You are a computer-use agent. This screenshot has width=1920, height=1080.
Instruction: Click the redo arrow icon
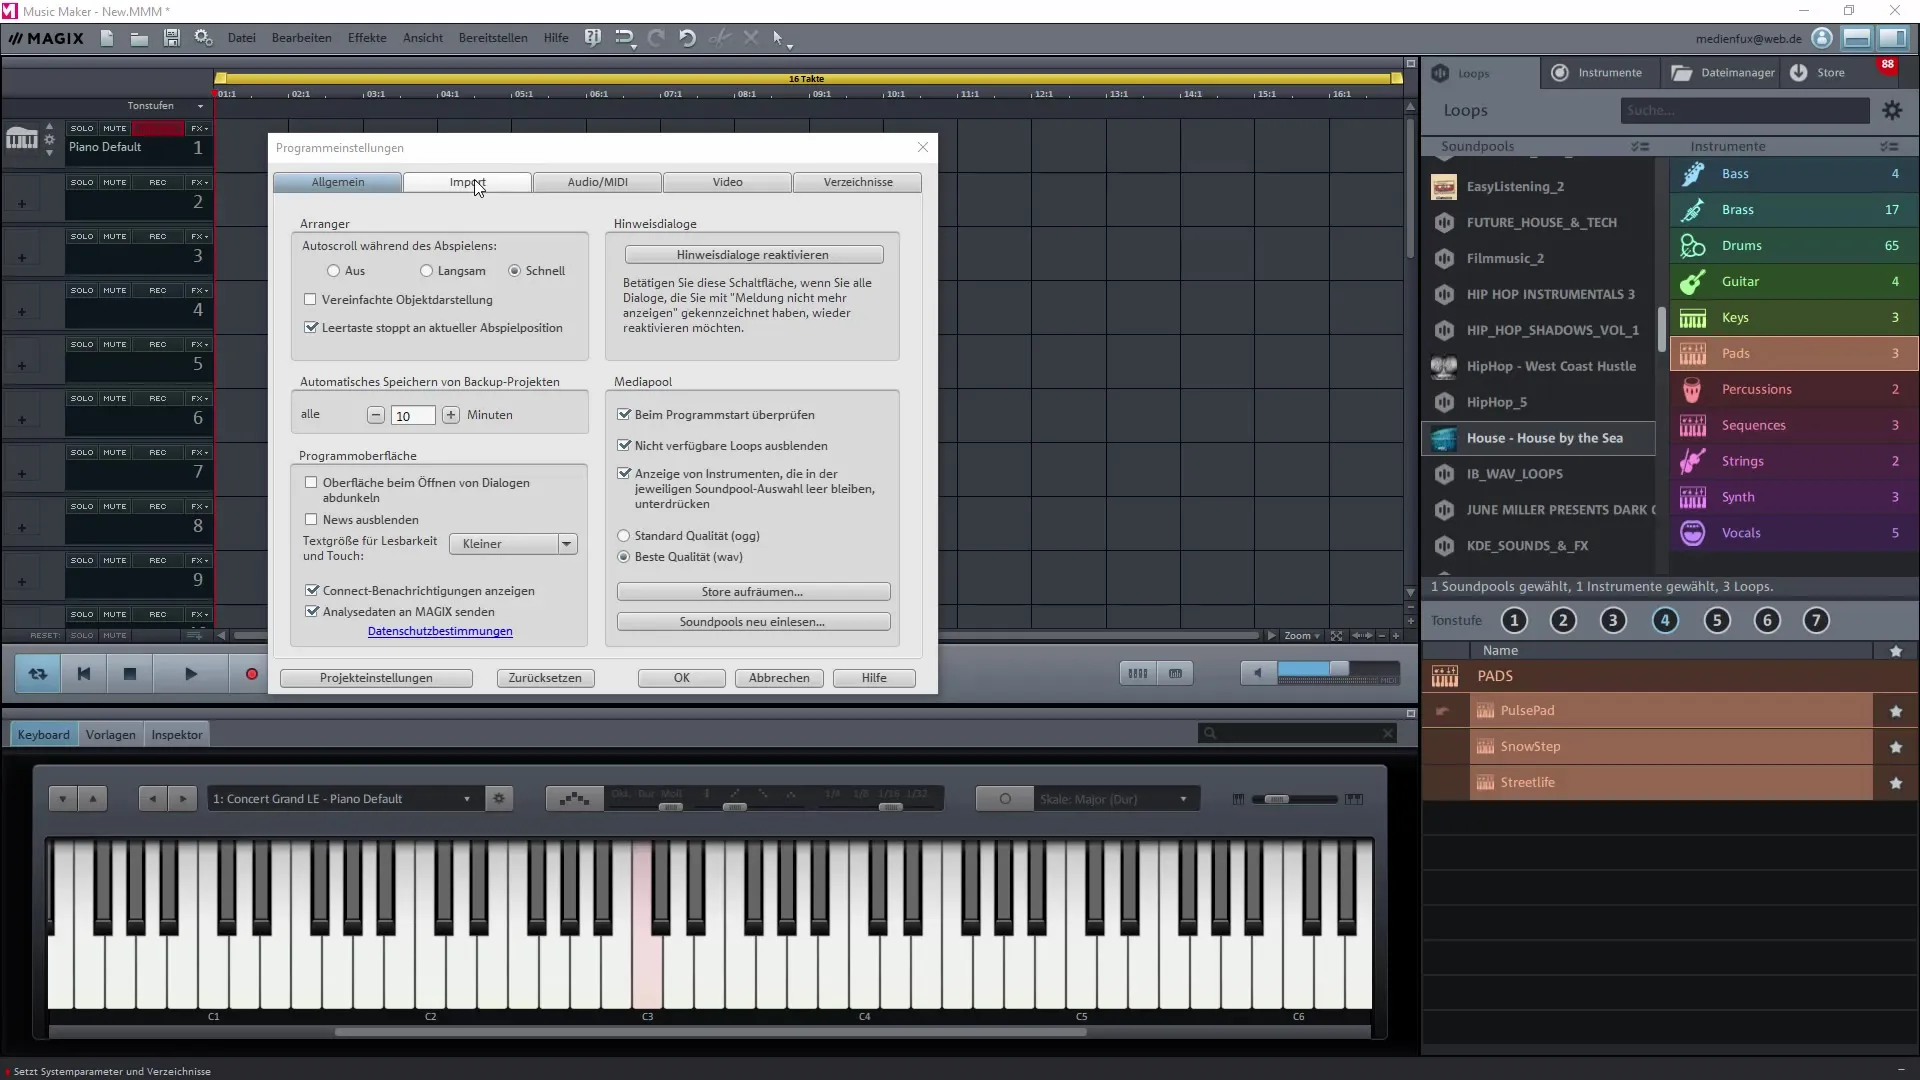point(656,38)
